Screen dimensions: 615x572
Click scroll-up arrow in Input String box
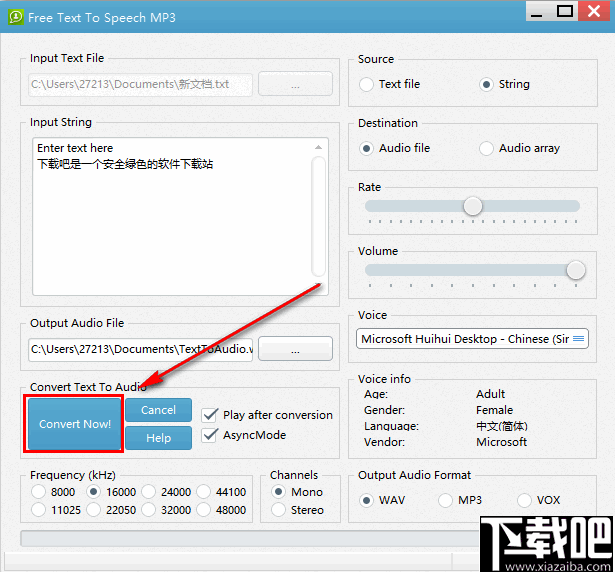(318, 148)
